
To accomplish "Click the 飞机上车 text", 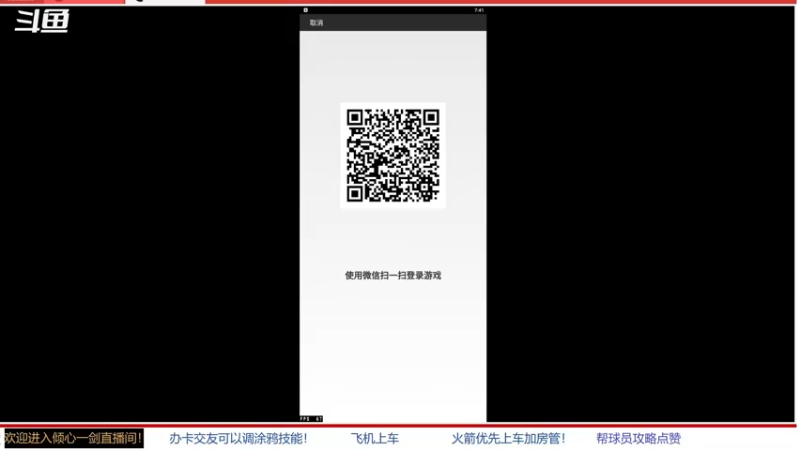I will pos(375,439).
